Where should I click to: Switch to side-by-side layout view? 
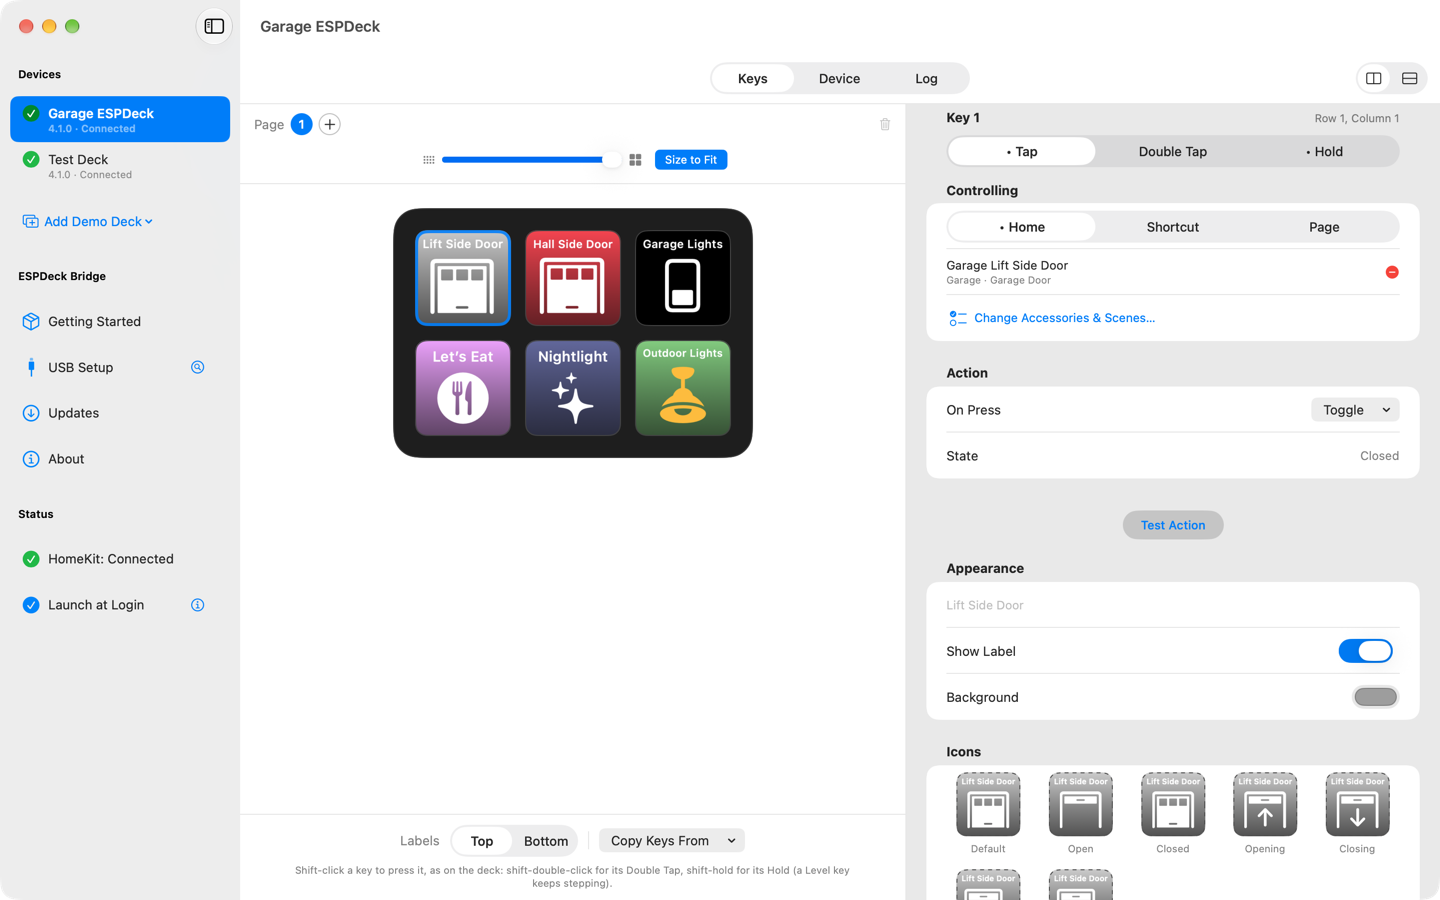1374,79
